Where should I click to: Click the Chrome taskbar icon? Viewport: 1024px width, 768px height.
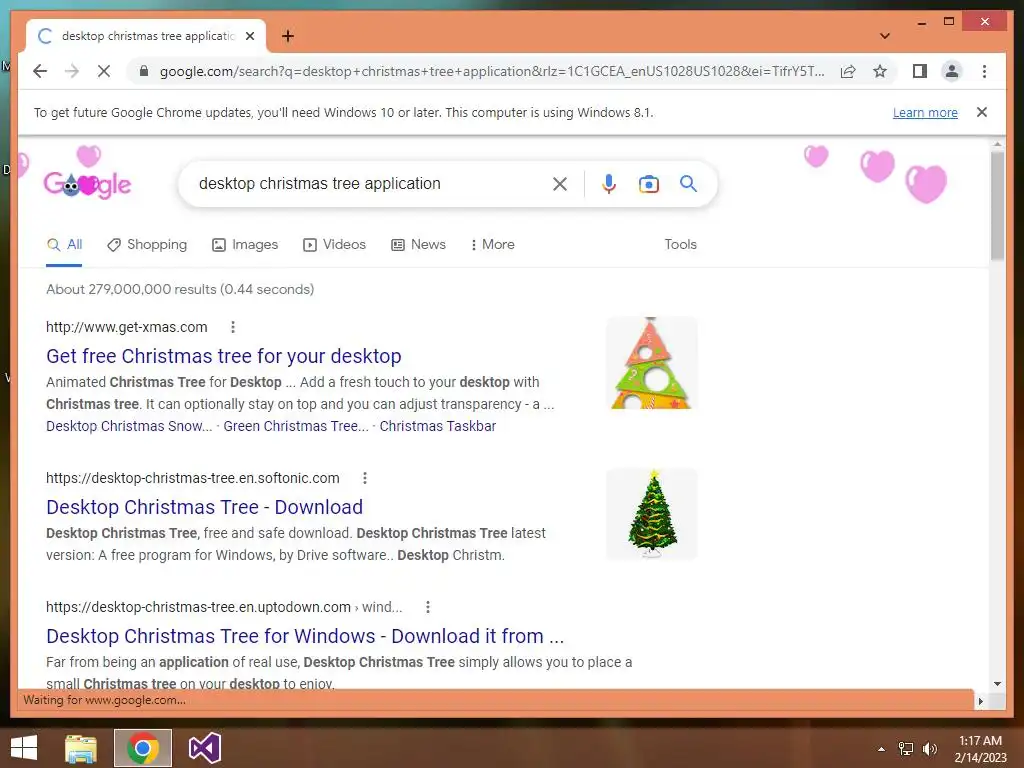coord(143,748)
